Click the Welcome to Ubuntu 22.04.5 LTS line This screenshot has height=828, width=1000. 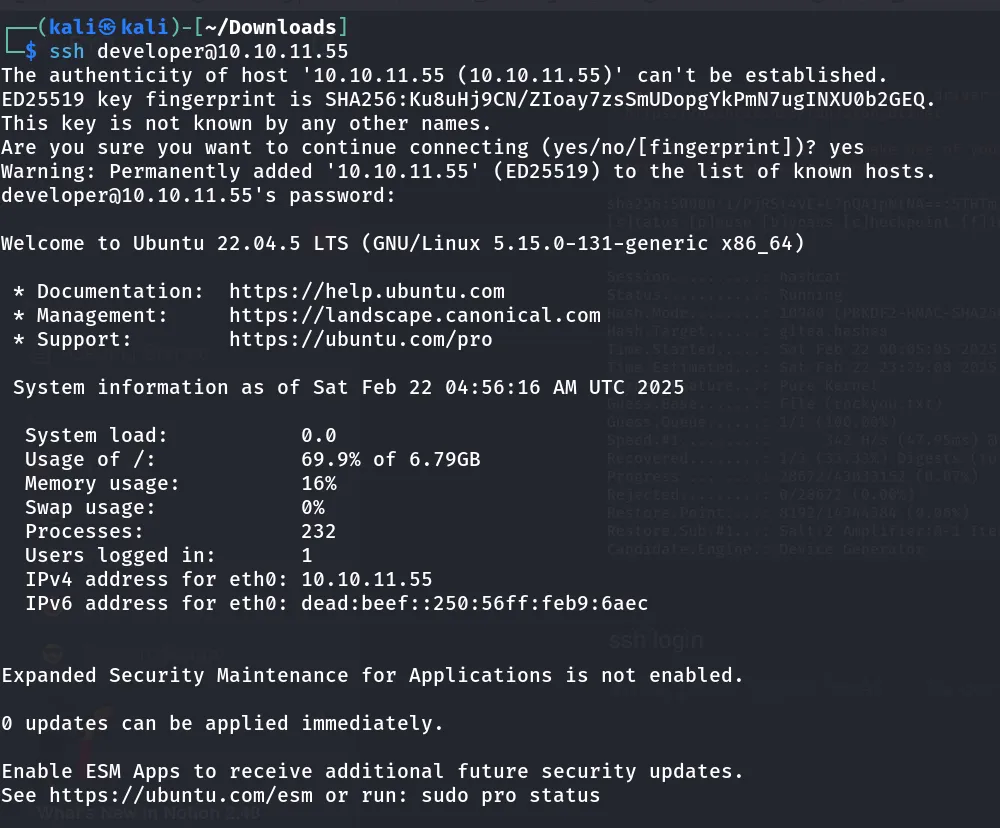[403, 243]
